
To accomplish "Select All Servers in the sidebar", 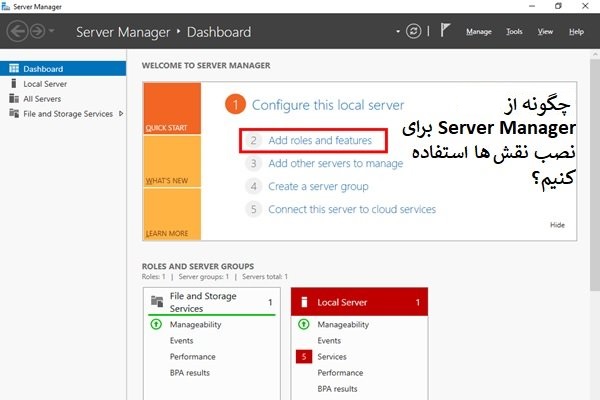I will click(42, 99).
